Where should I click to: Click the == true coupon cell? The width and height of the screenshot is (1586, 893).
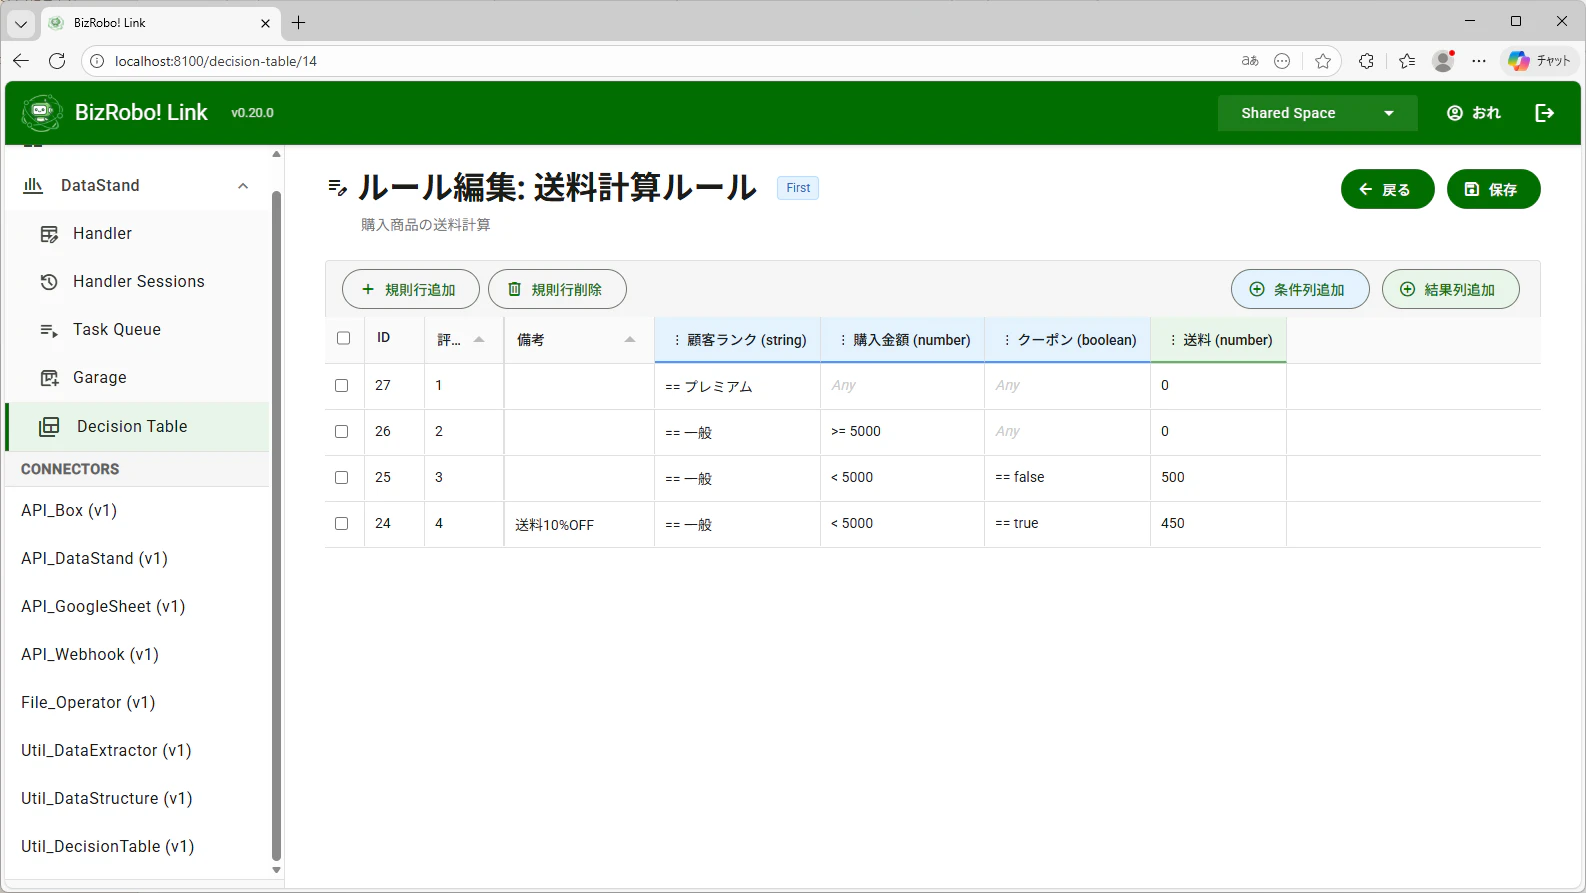click(x=1067, y=524)
